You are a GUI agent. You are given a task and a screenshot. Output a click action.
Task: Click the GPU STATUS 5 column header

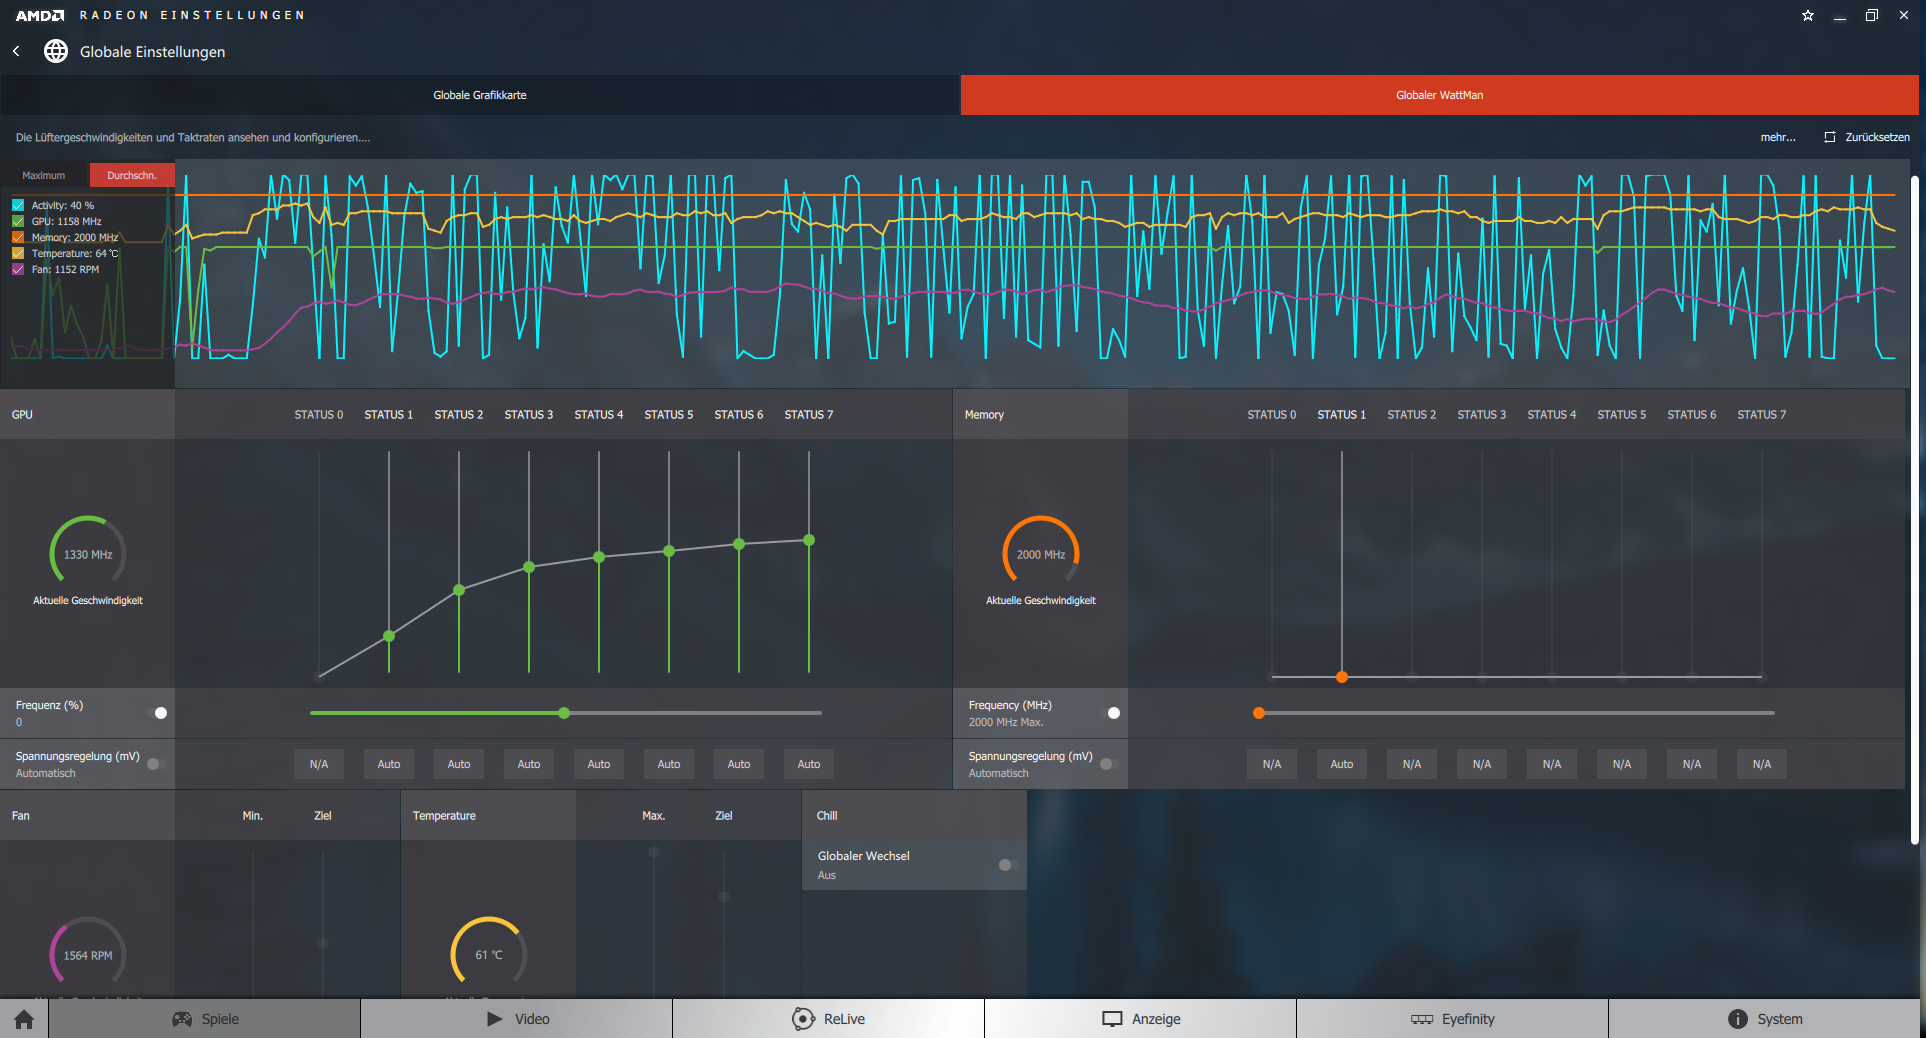[669, 414]
